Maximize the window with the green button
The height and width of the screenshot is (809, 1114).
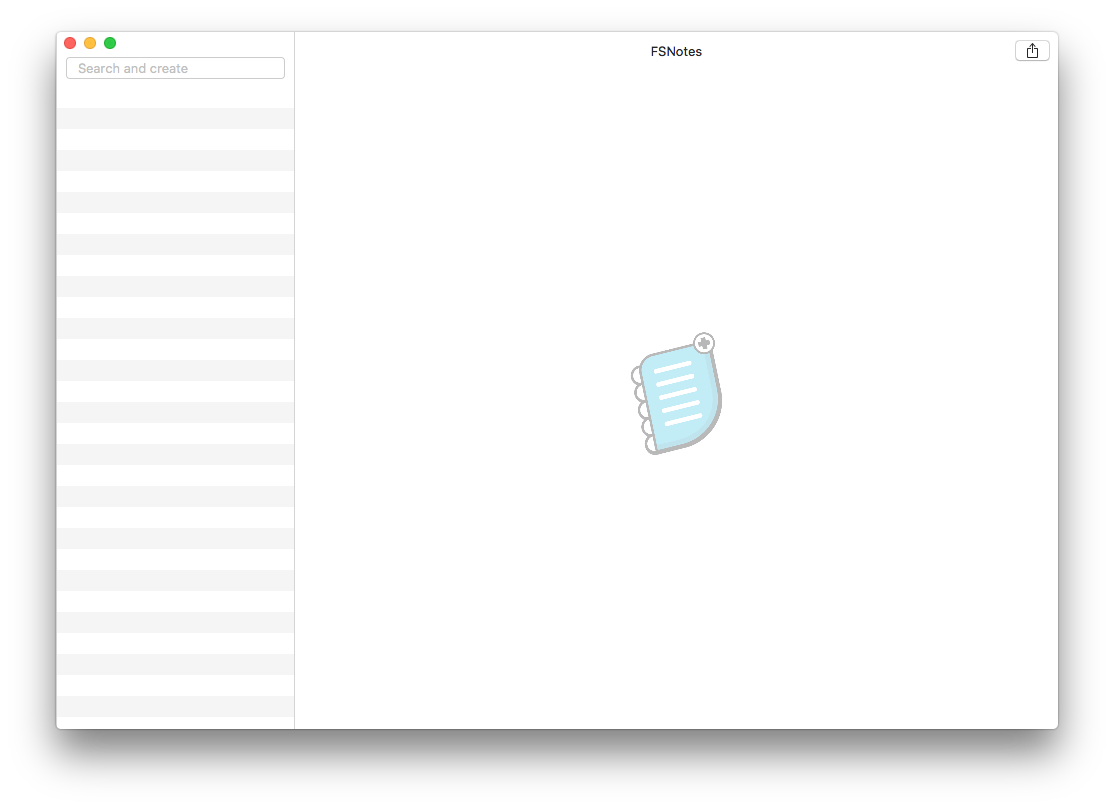pos(110,43)
